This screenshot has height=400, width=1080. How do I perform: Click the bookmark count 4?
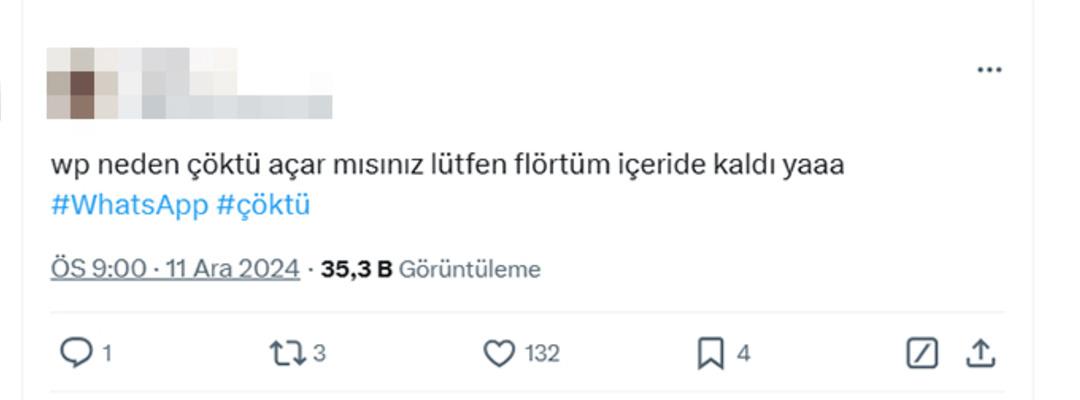[x=744, y=354]
